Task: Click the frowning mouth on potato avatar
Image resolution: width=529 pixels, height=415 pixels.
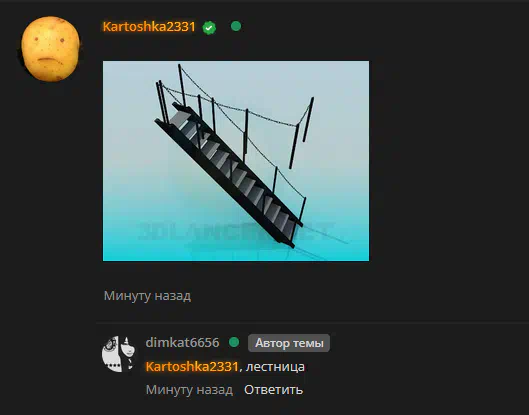Action: (x=50, y=62)
